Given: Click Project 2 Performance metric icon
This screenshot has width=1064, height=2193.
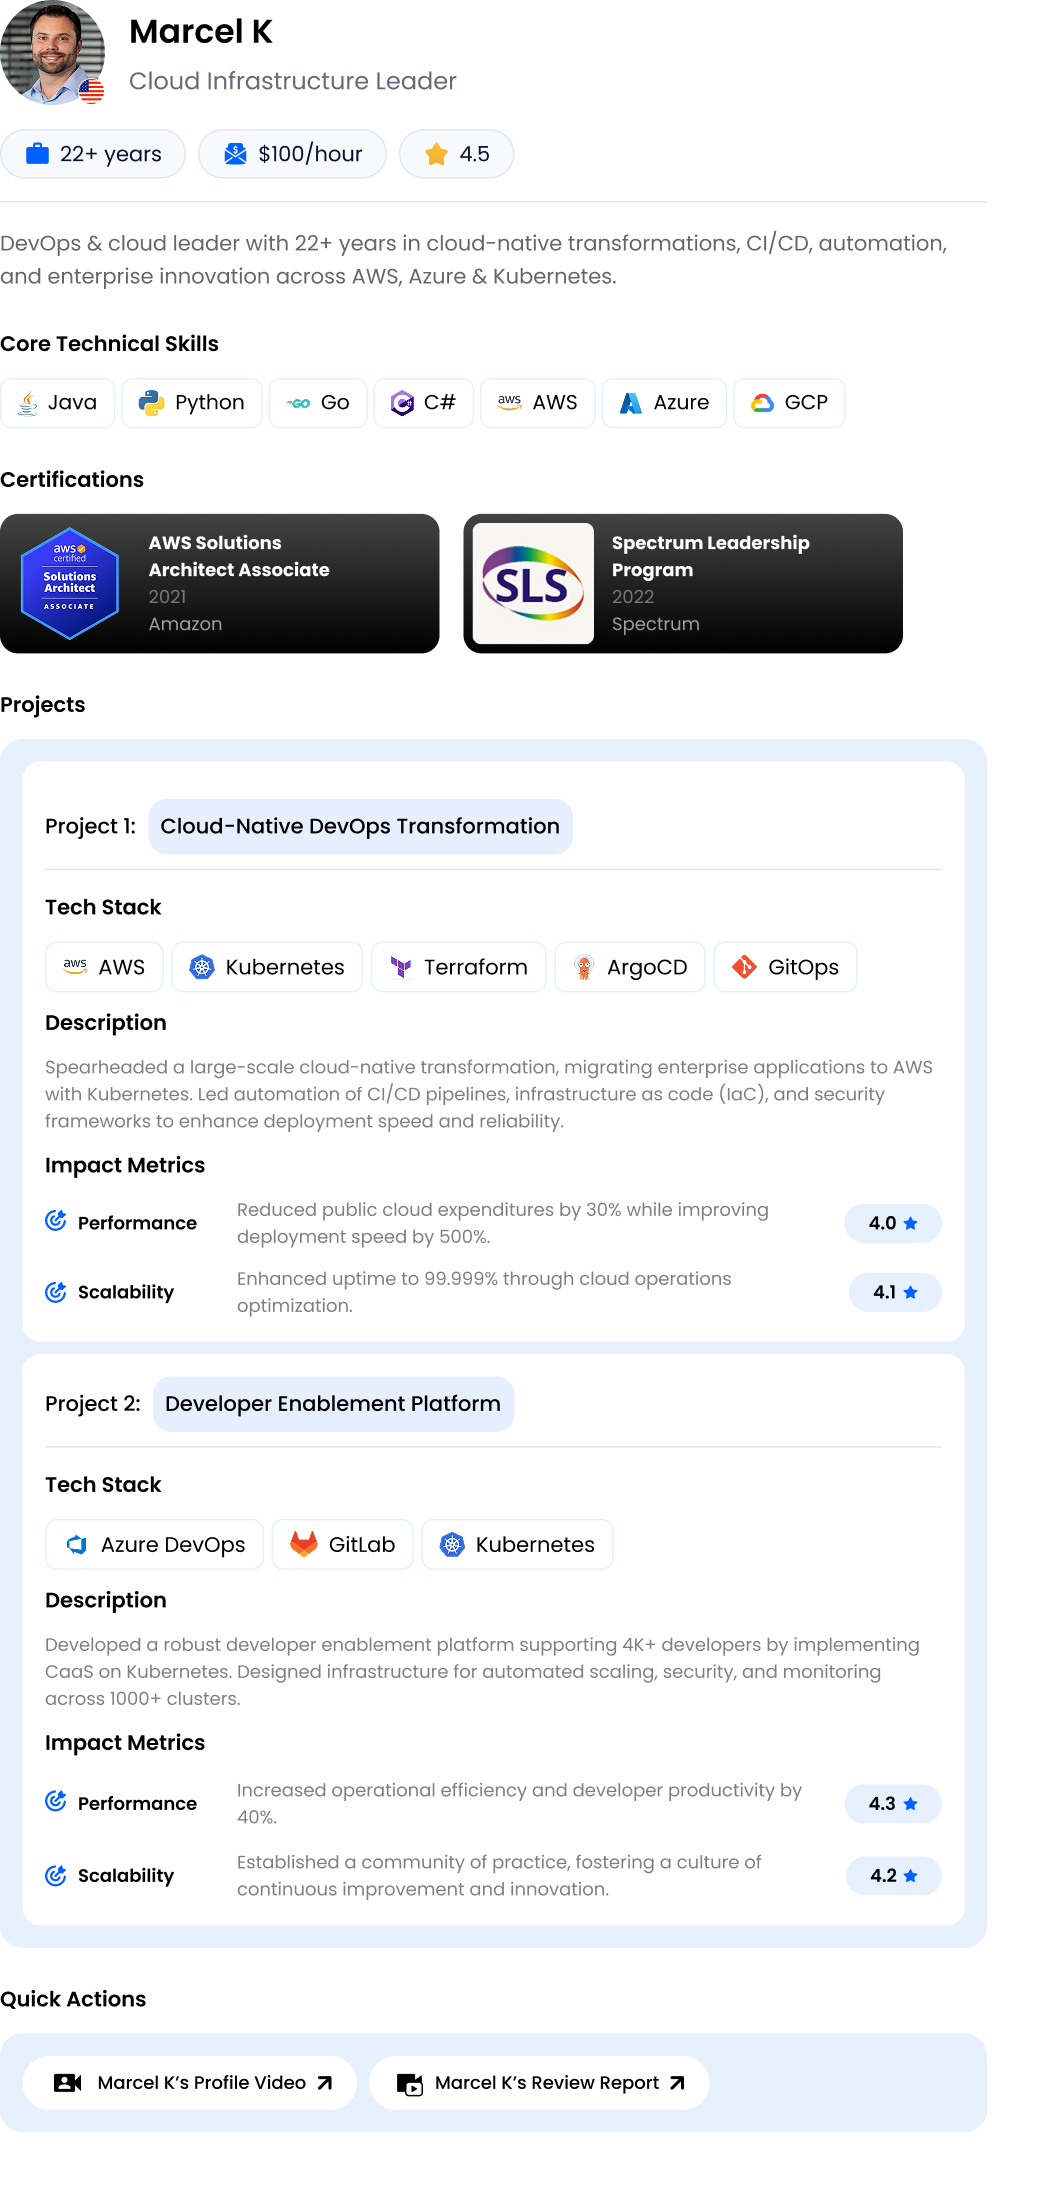Looking at the screenshot, I should [56, 1802].
